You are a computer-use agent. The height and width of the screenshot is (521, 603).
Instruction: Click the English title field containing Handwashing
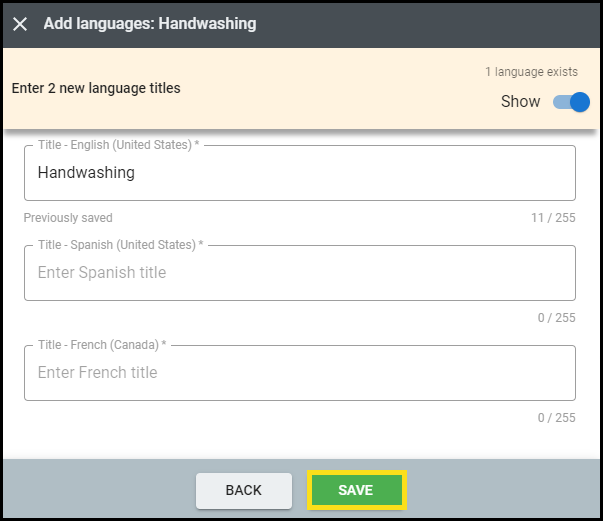299,173
